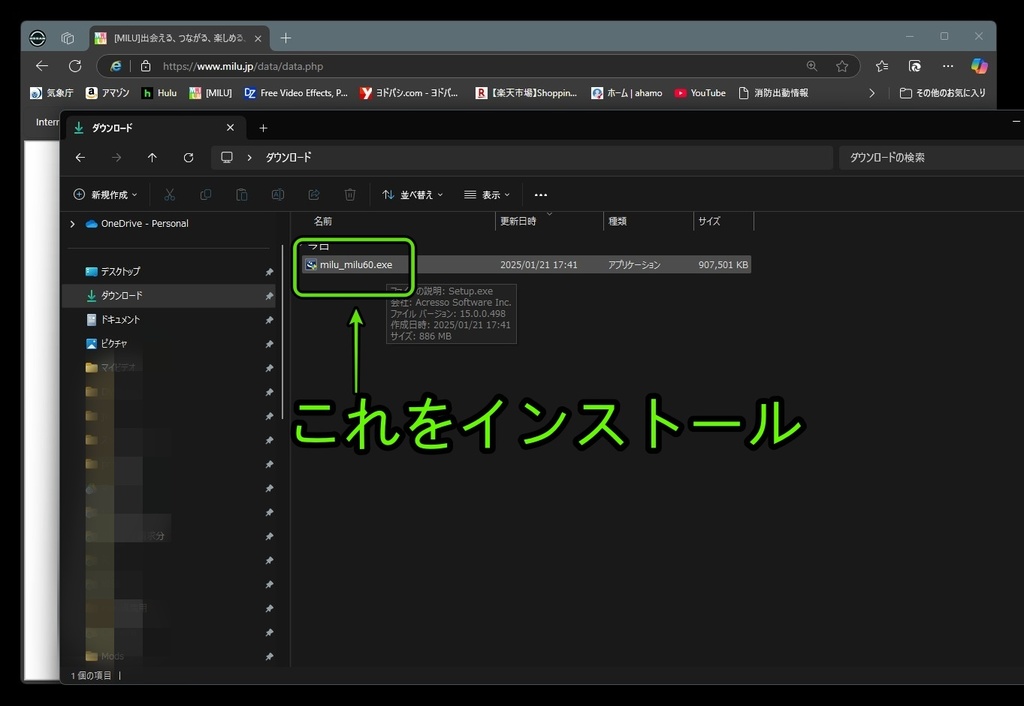
Task: Open the ホーム | ahamo bookmark
Action: point(626,93)
